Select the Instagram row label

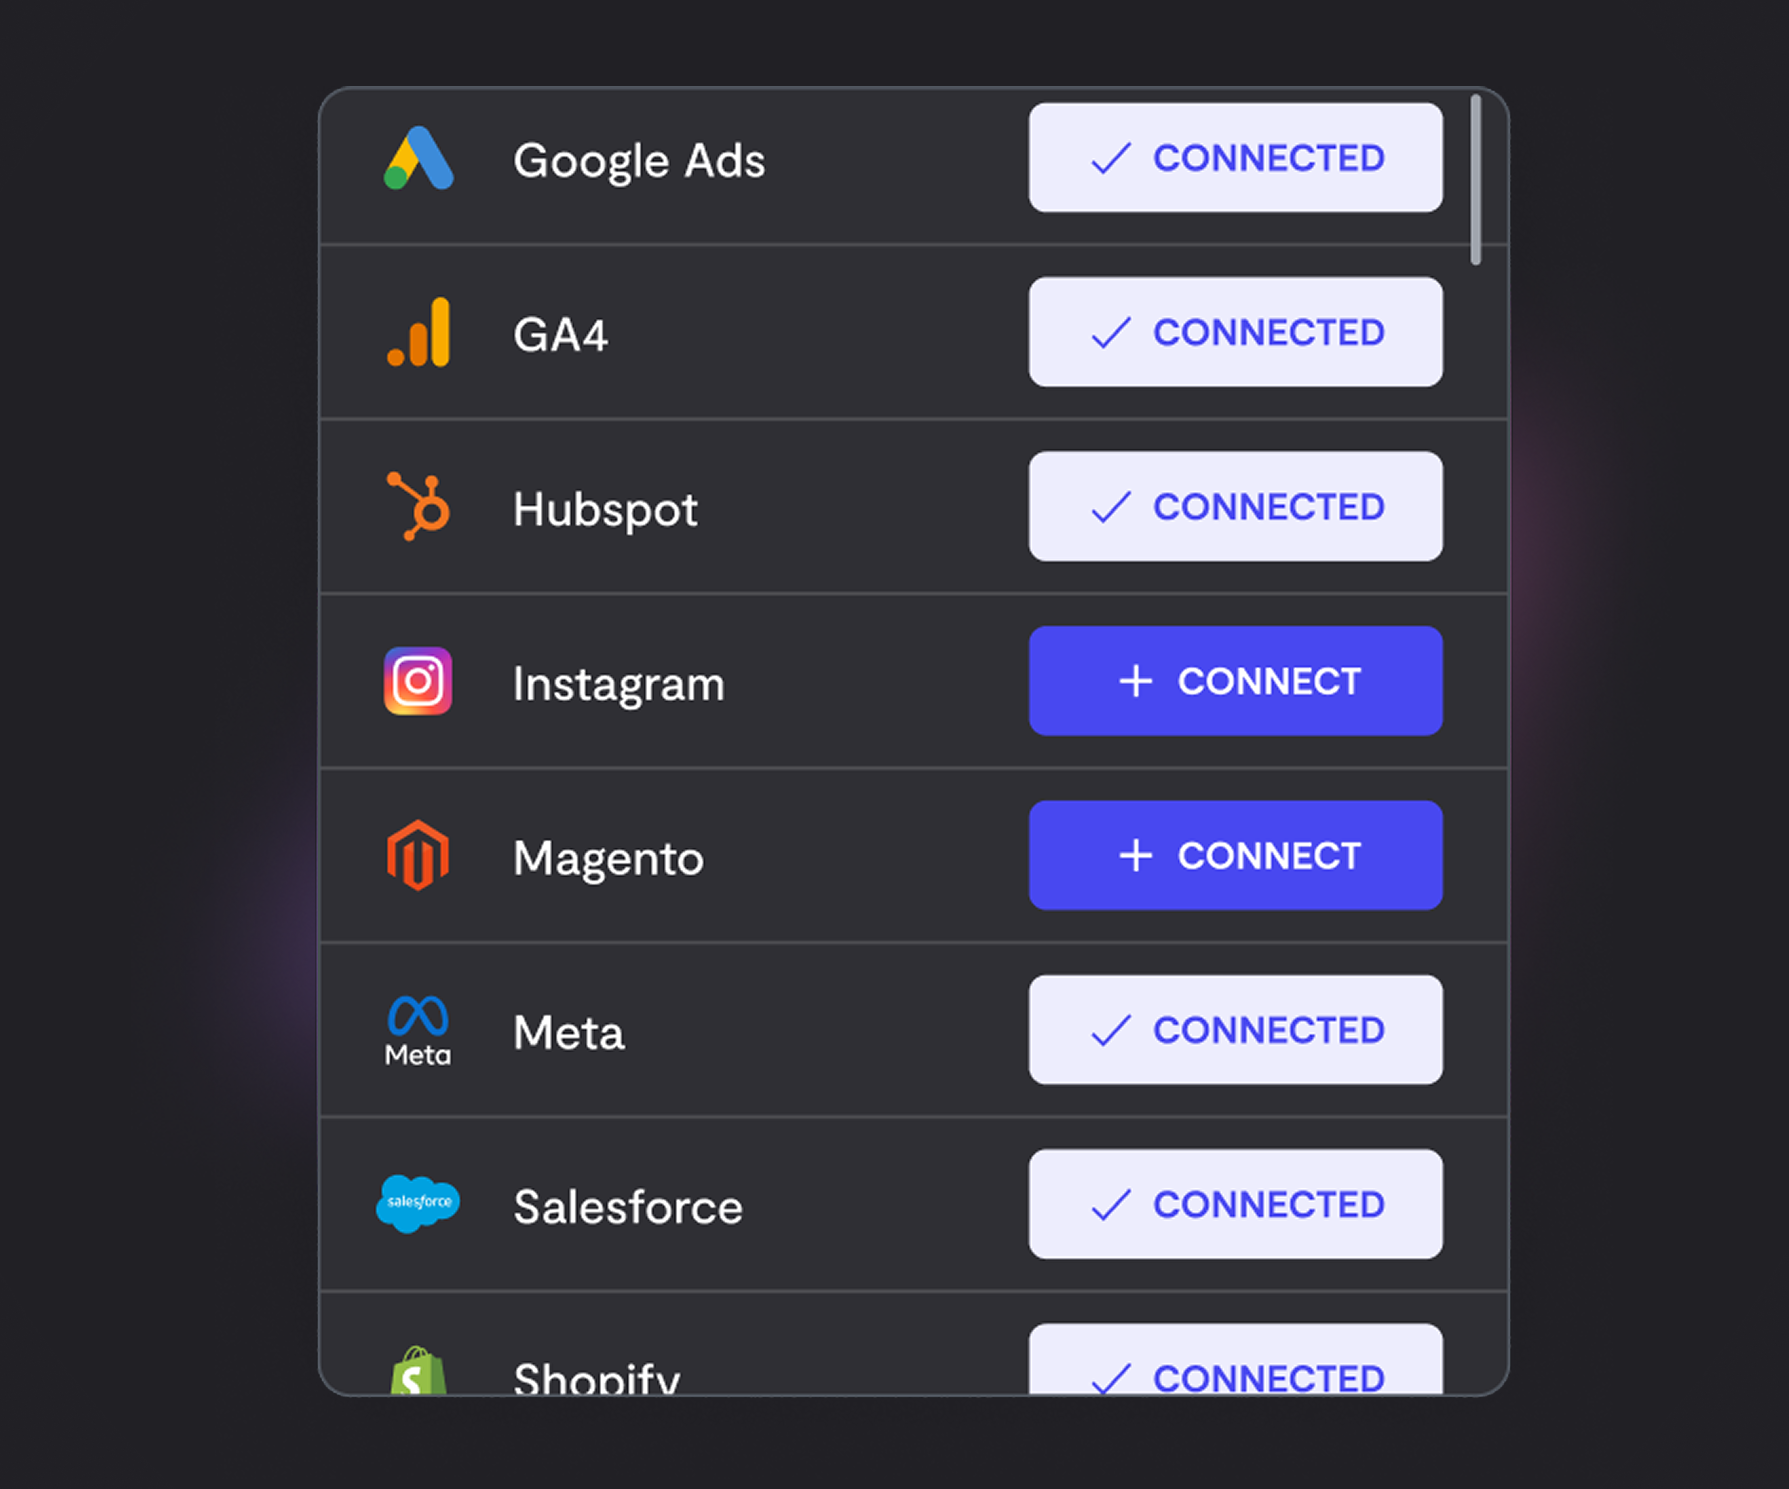click(x=618, y=685)
